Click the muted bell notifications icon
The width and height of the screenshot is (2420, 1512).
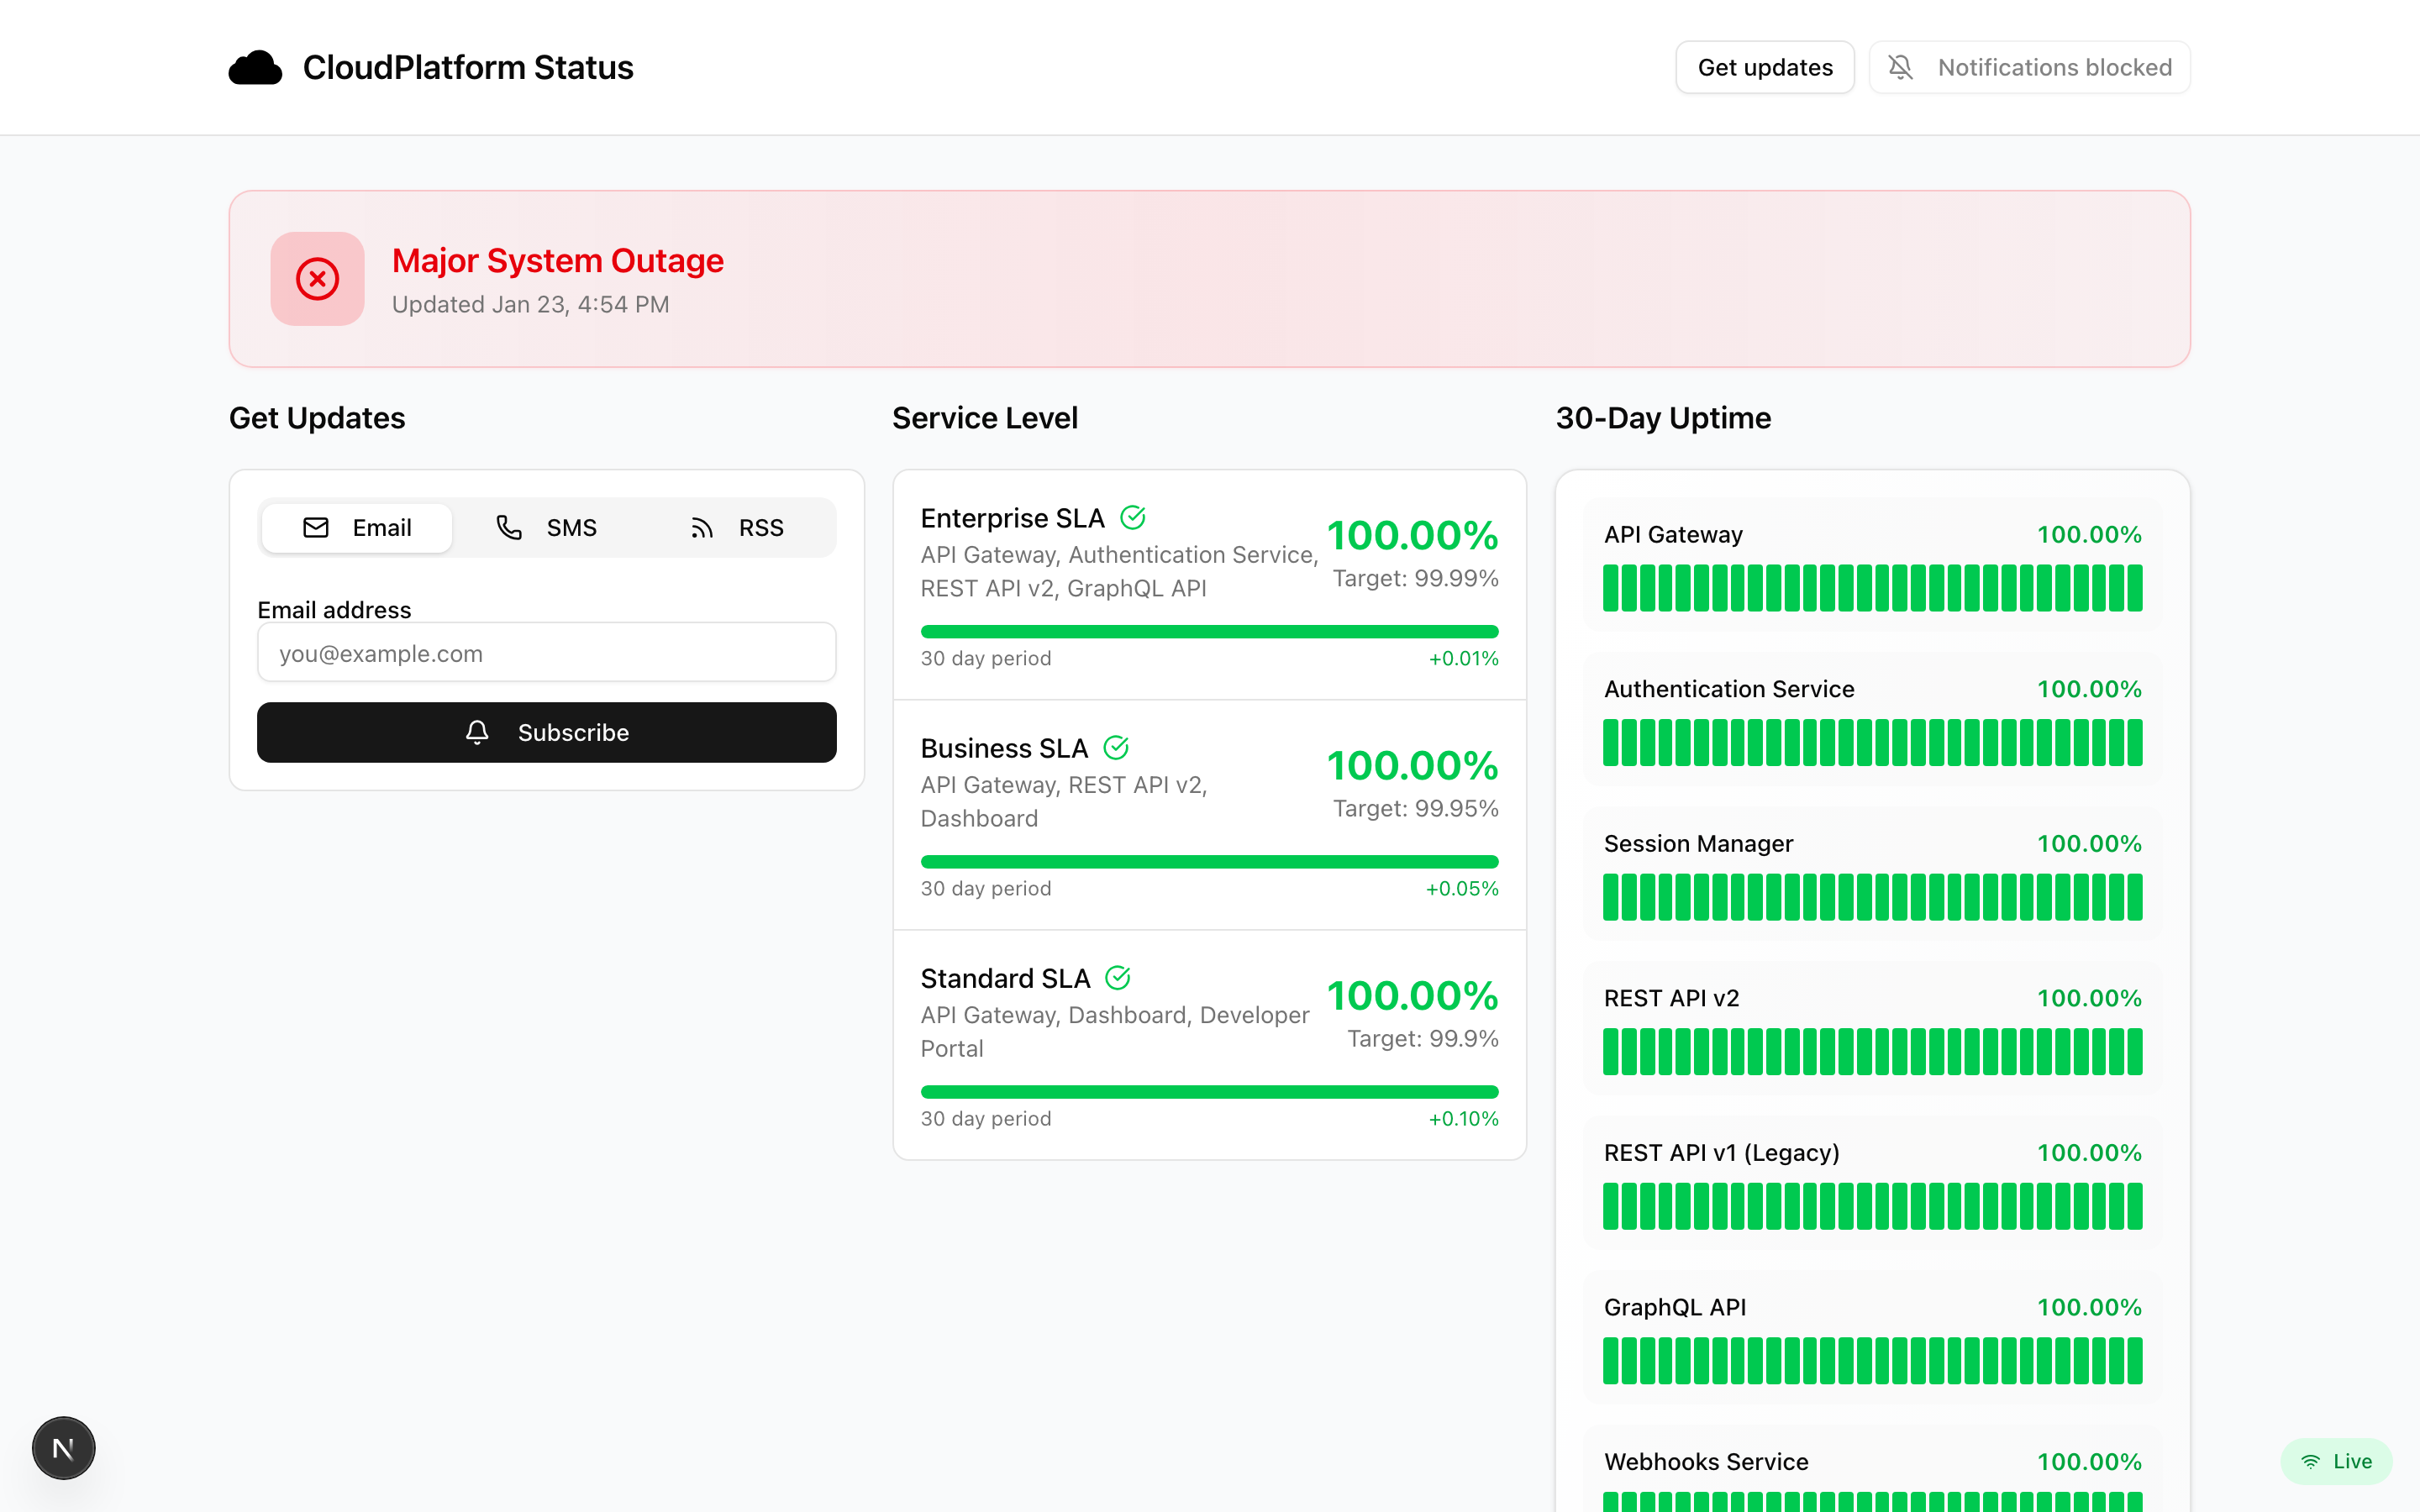coord(1901,67)
